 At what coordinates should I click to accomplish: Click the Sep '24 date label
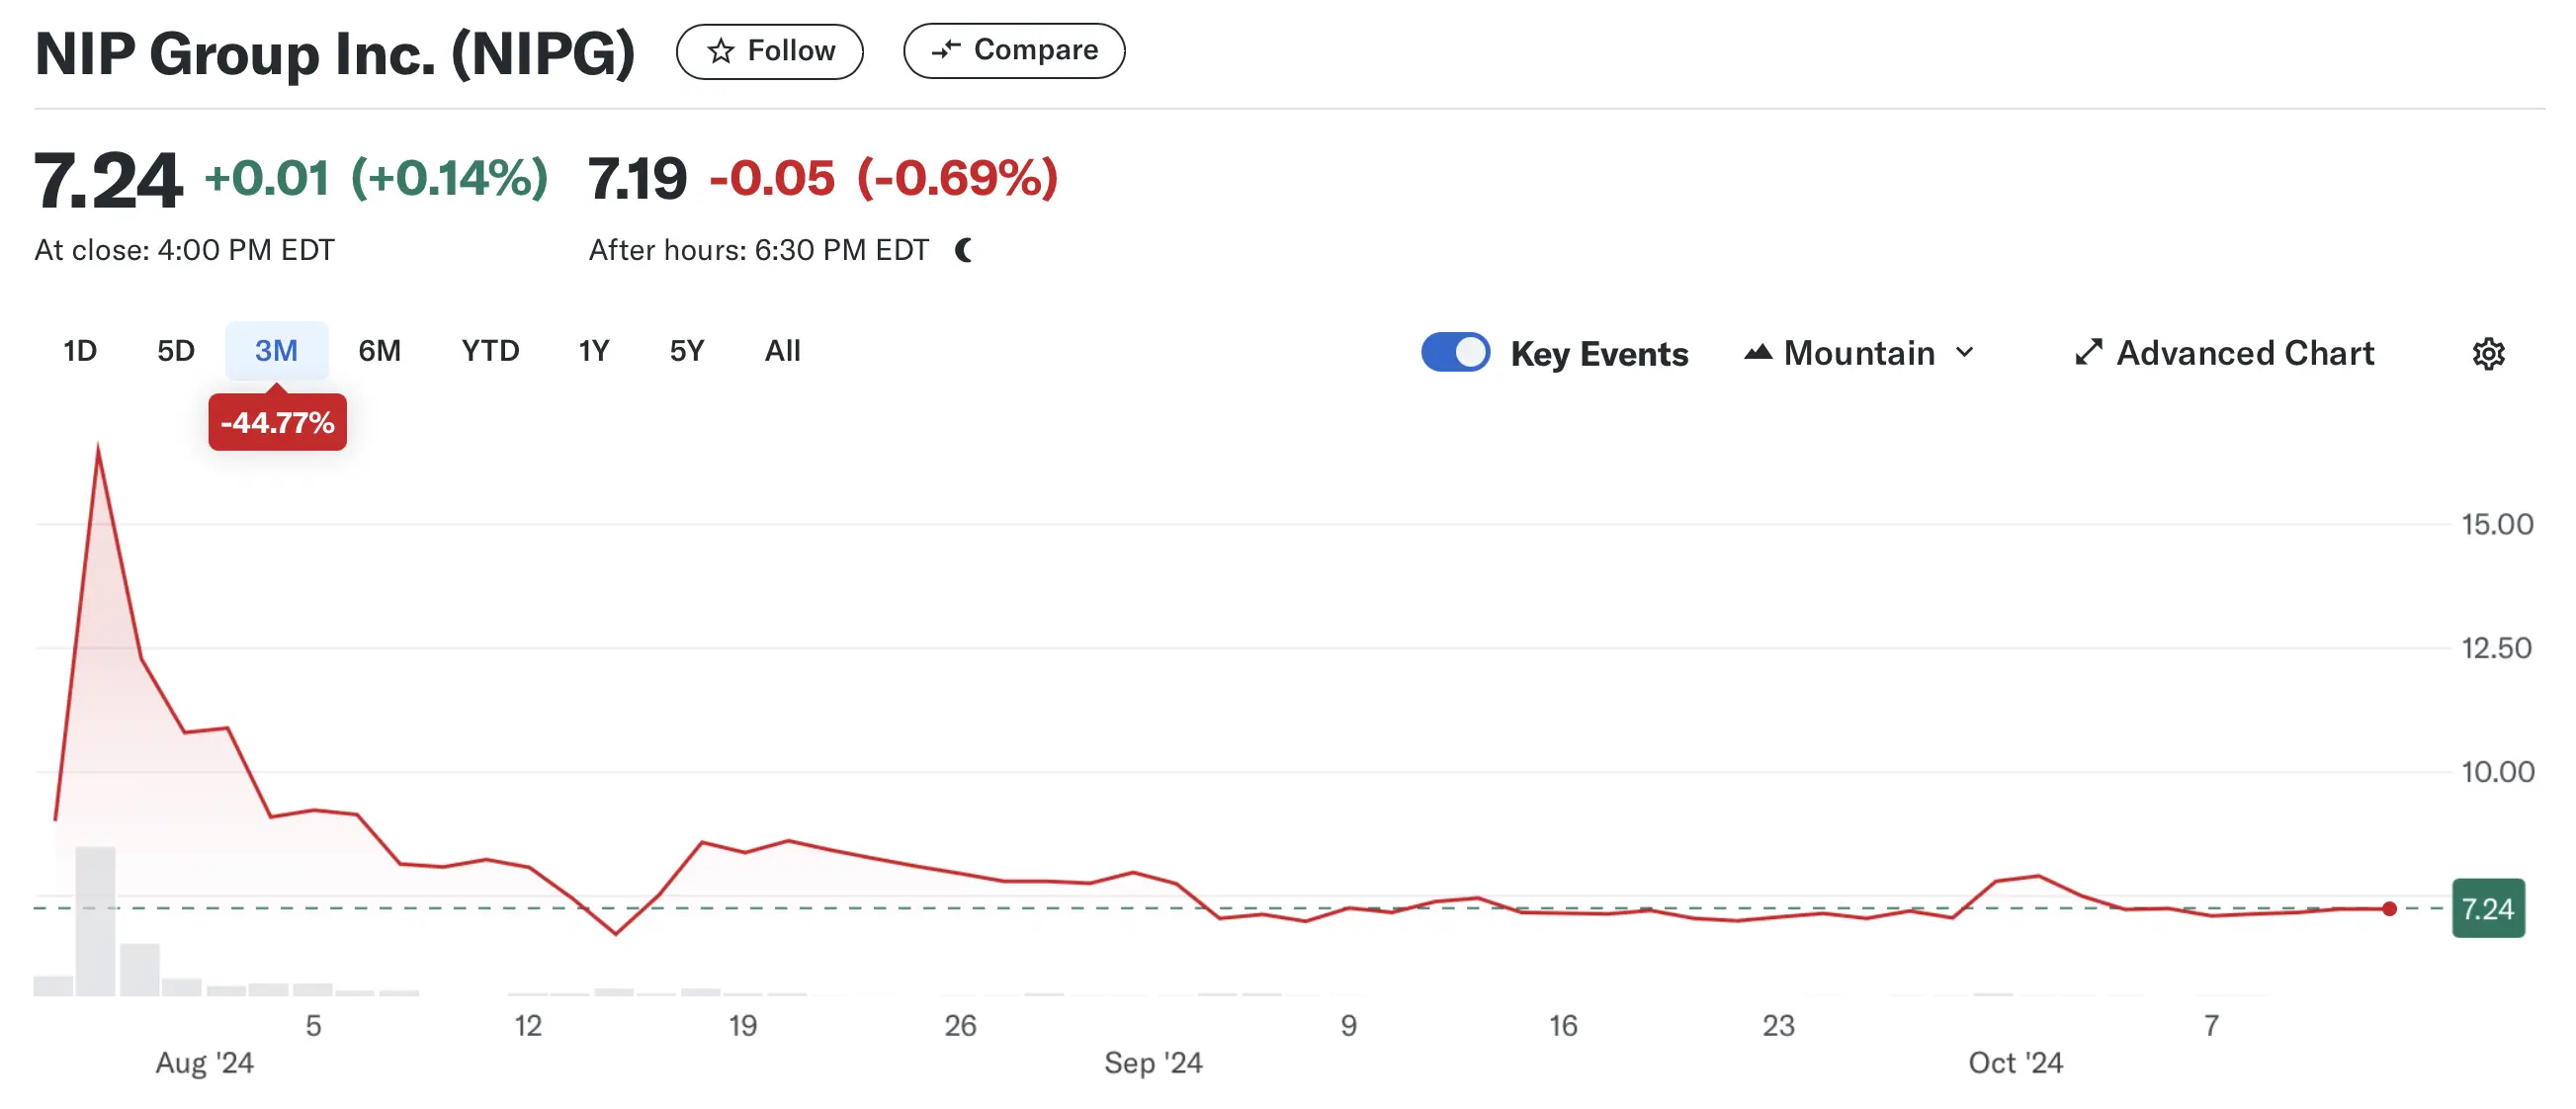pyautogui.click(x=1153, y=1062)
